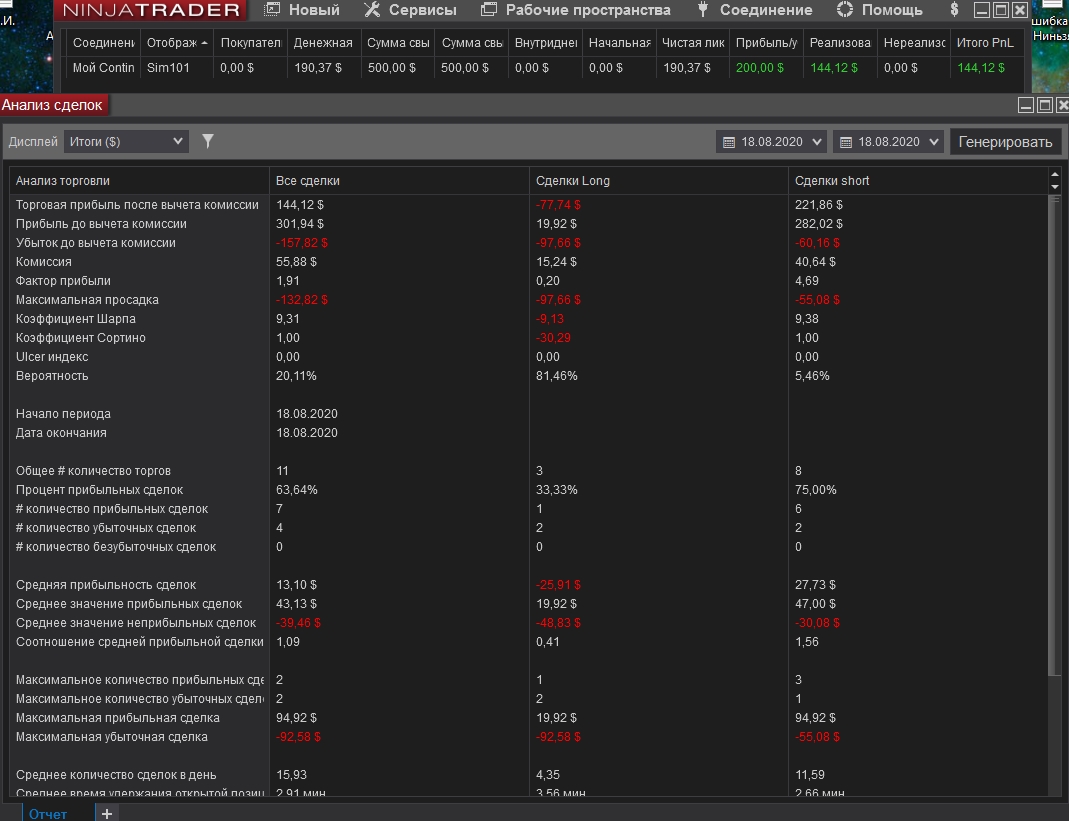The image size is (1069, 821).
Task: Expand the end date picker dropdown arrow
Action: (x=934, y=142)
